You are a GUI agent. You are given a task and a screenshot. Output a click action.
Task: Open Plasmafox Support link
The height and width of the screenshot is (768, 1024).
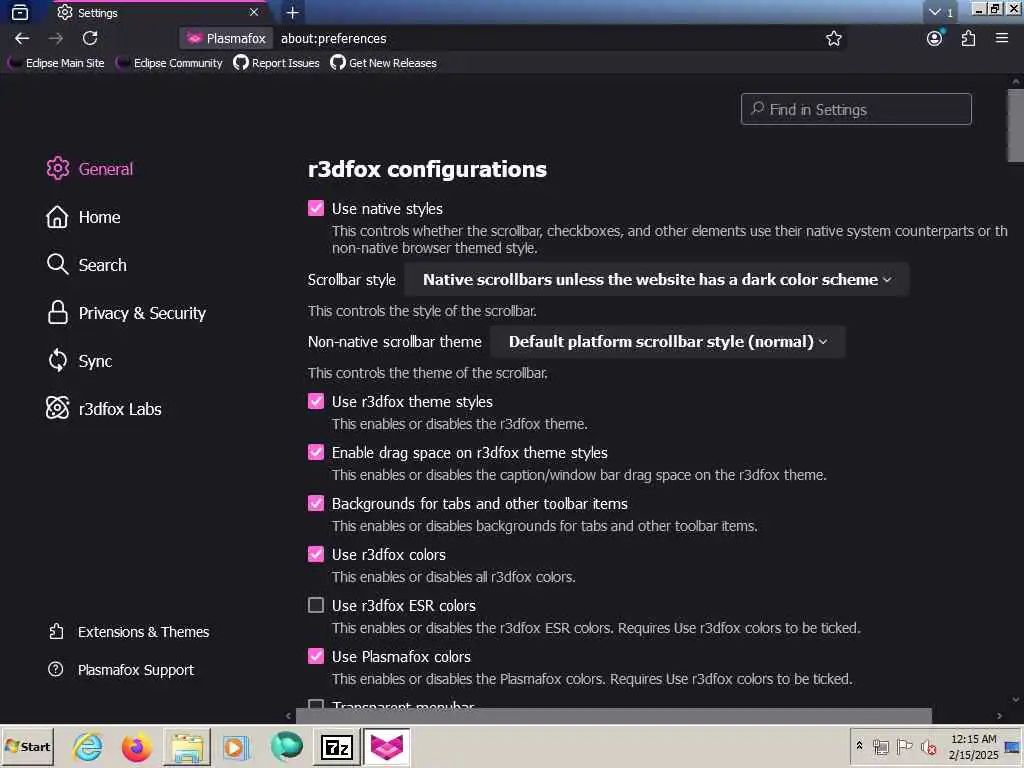121,670
